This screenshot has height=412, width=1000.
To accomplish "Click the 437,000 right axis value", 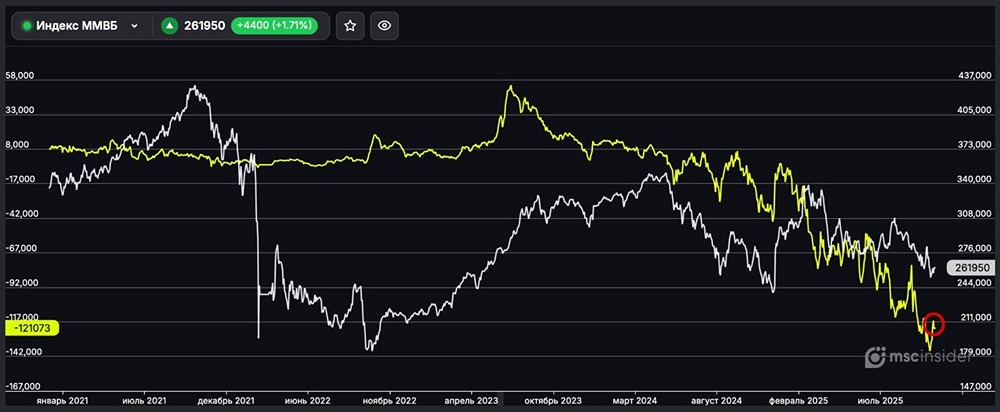I will 976,76.
